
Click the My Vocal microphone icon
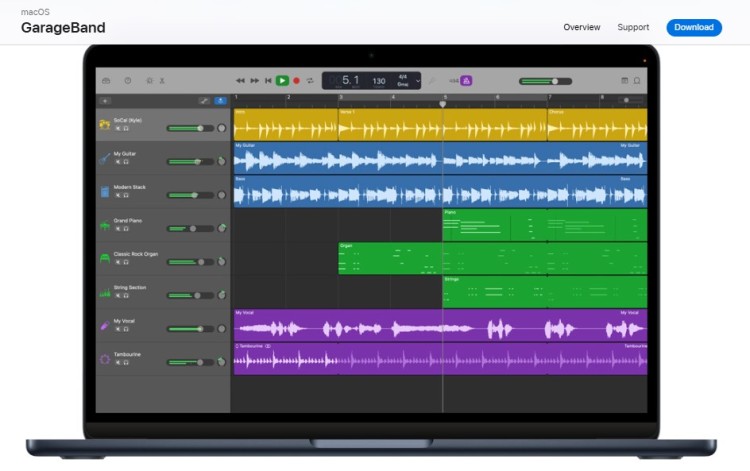pyautogui.click(x=105, y=326)
